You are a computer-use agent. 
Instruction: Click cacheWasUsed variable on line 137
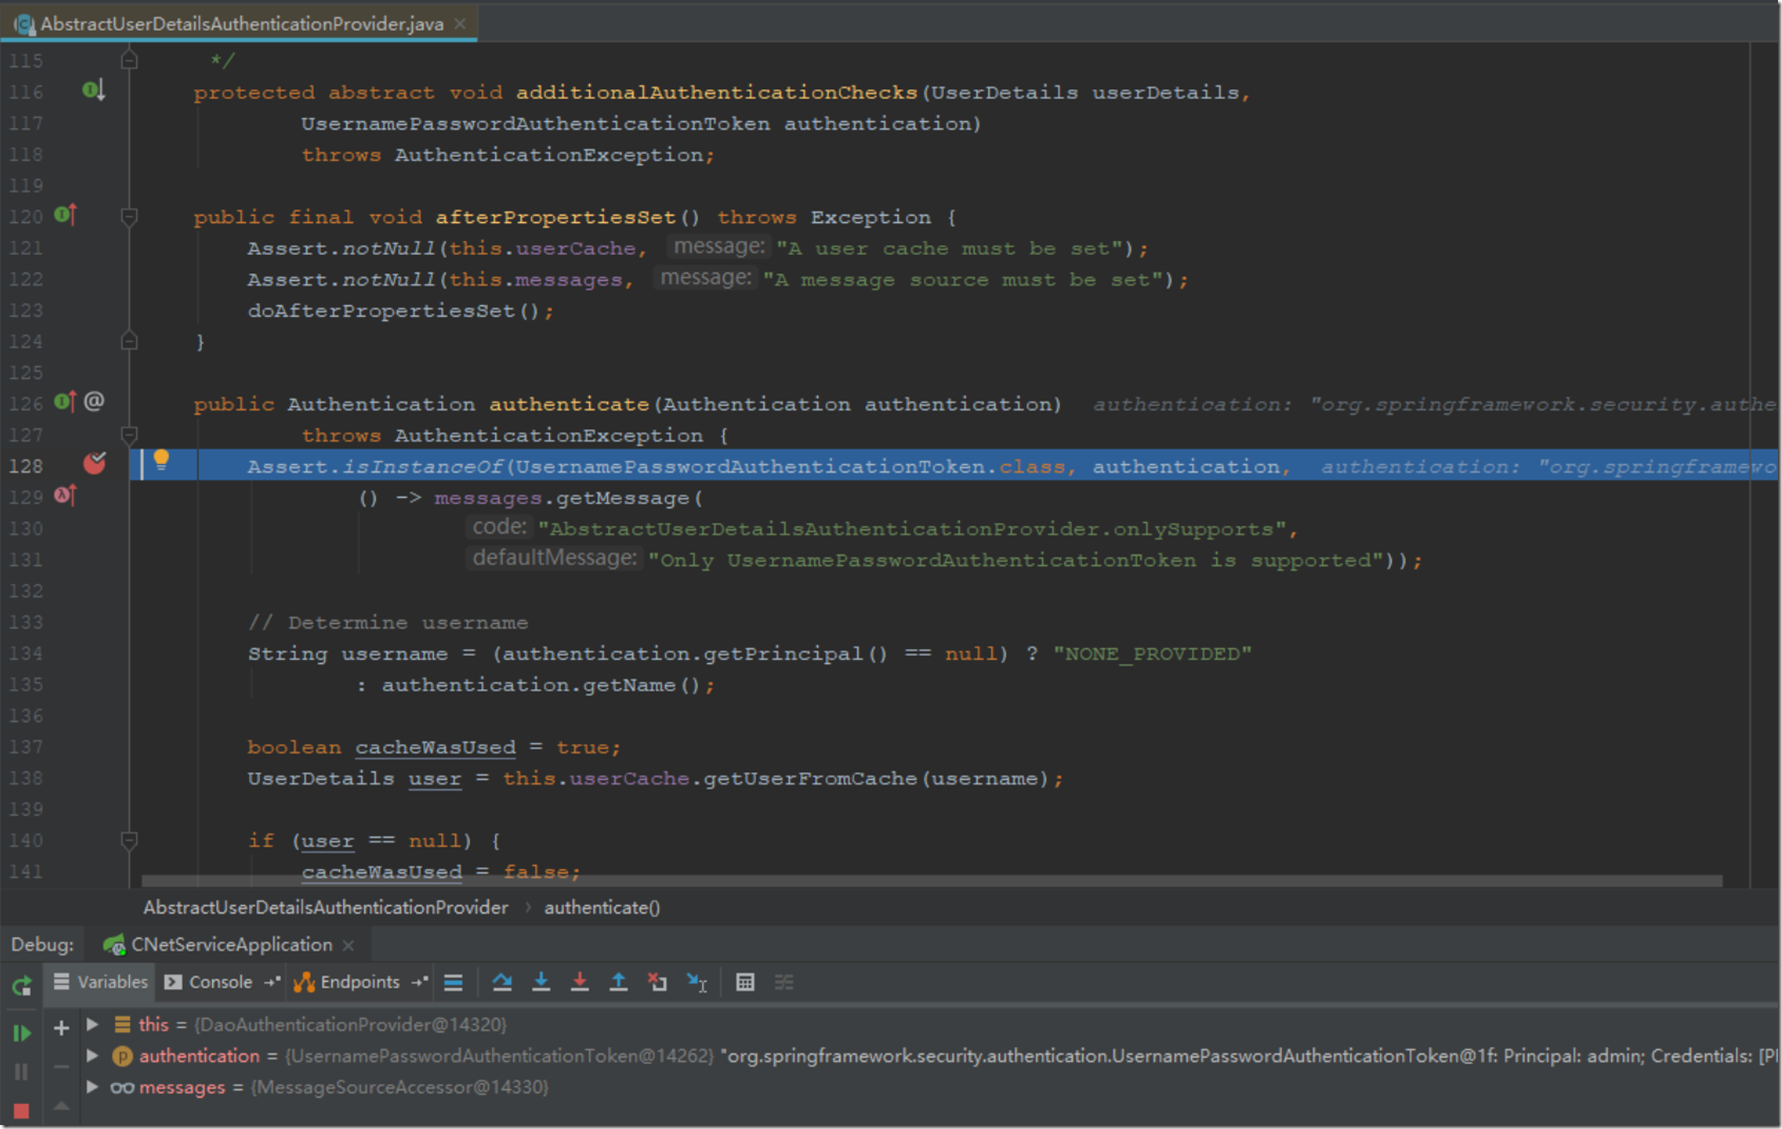435,747
